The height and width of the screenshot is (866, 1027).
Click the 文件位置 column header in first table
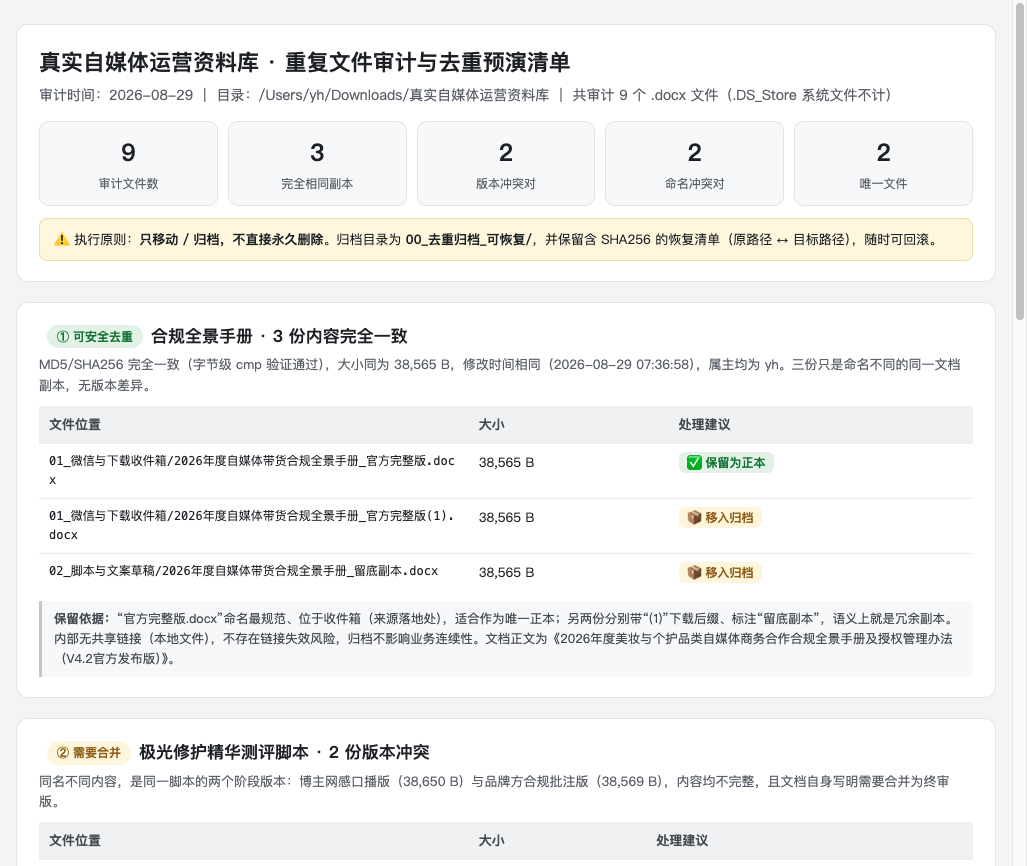point(75,424)
